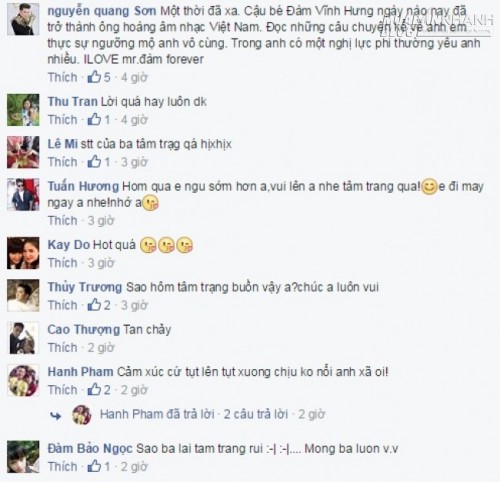Like Tuấn Hương's comment via Thích
Screen dimensions: 500x482
point(63,220)
